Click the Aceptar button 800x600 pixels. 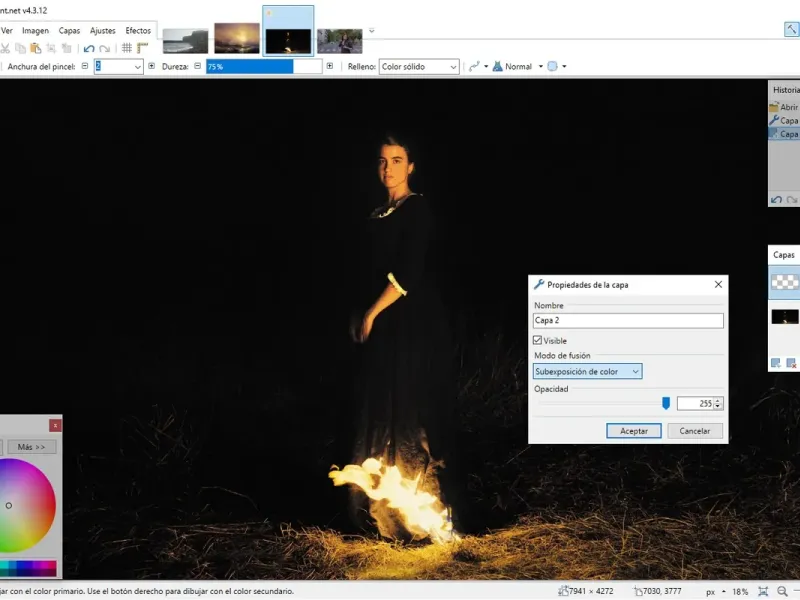pyautogui.click(x=634, y=431)
